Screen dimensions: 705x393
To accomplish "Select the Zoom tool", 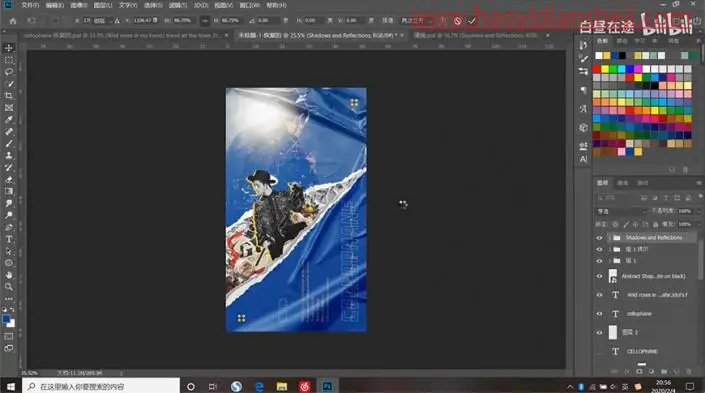I will 9,287.
